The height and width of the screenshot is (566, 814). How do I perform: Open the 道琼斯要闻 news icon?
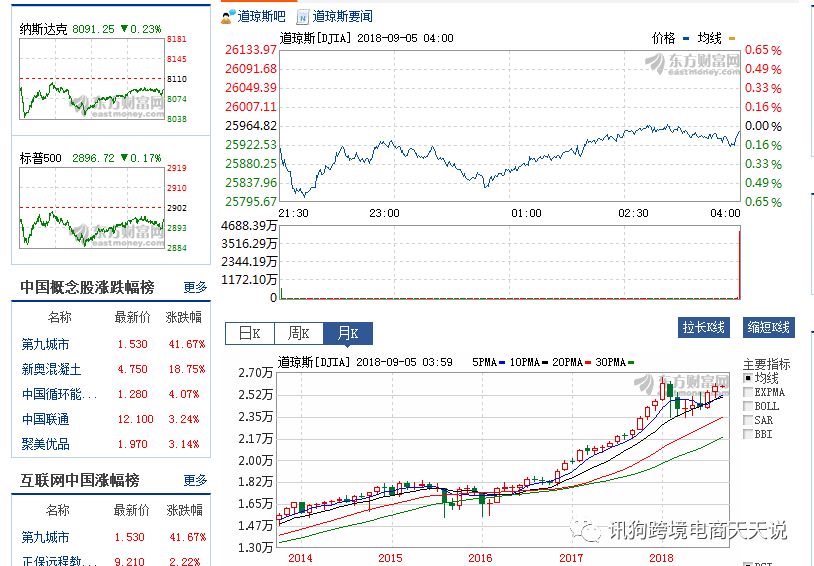click(303, 17)
